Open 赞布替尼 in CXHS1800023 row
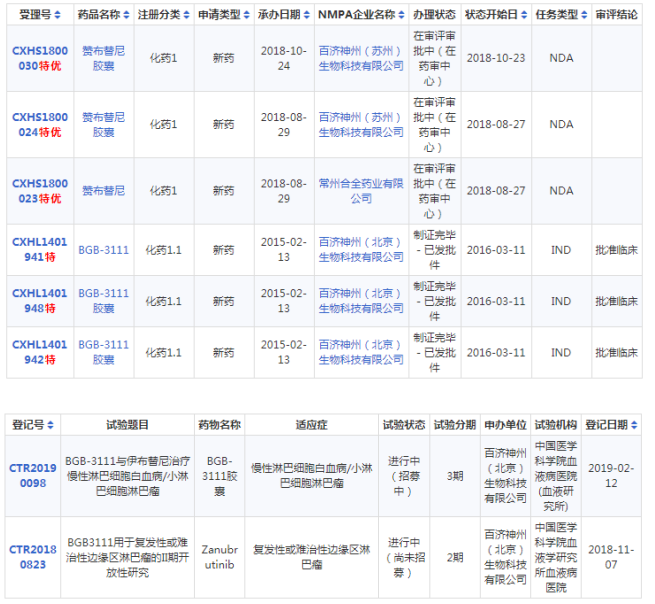The image size is (655, 604). (x=104, y=191)
